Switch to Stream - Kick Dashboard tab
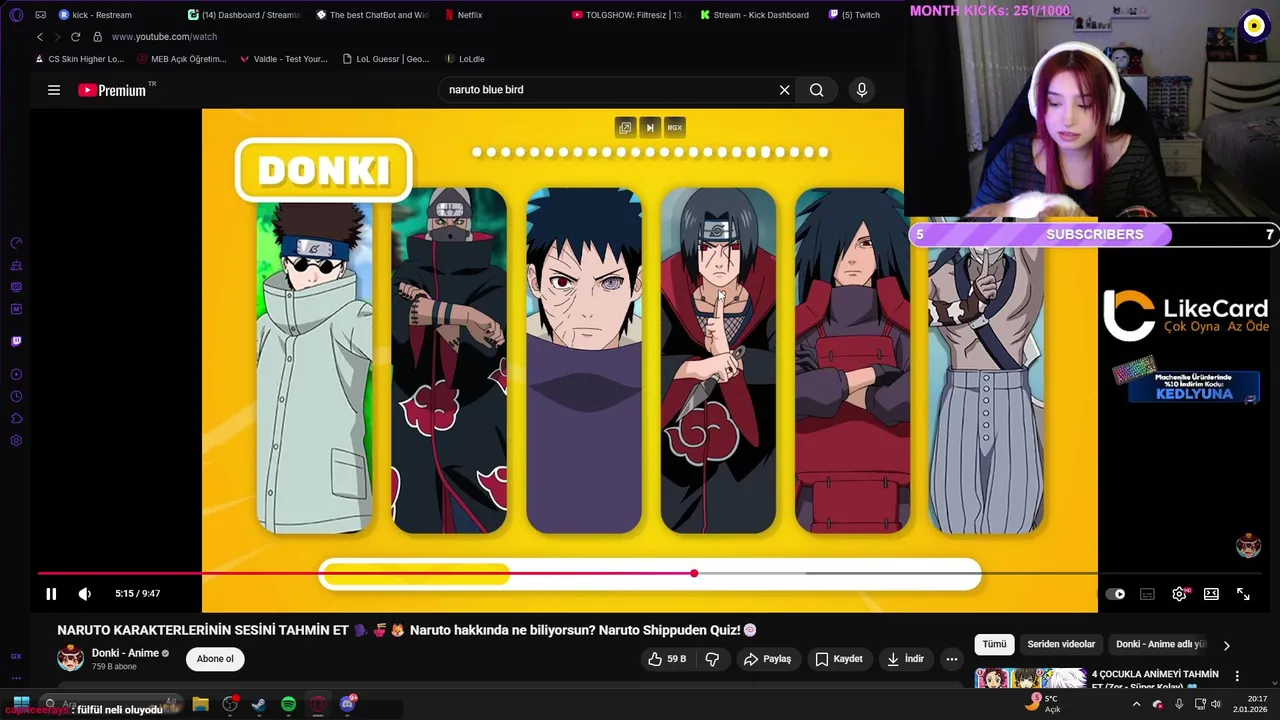Screen dimensions: 1280x720 click(x=755, y=15)
